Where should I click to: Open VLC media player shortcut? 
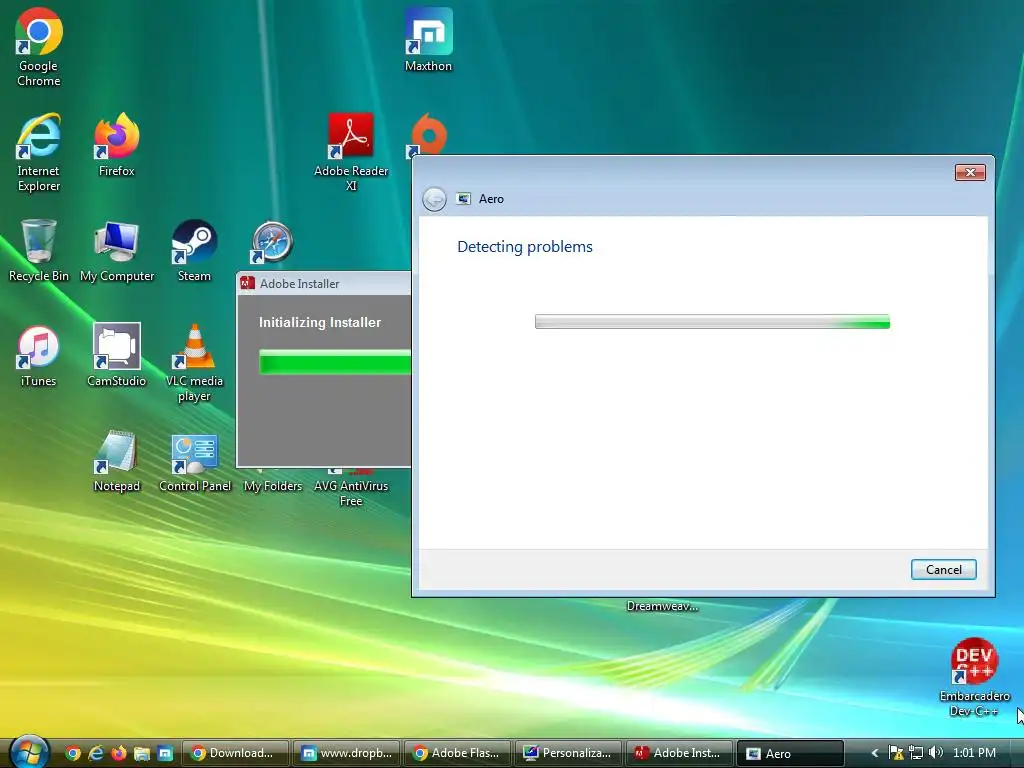194,364
